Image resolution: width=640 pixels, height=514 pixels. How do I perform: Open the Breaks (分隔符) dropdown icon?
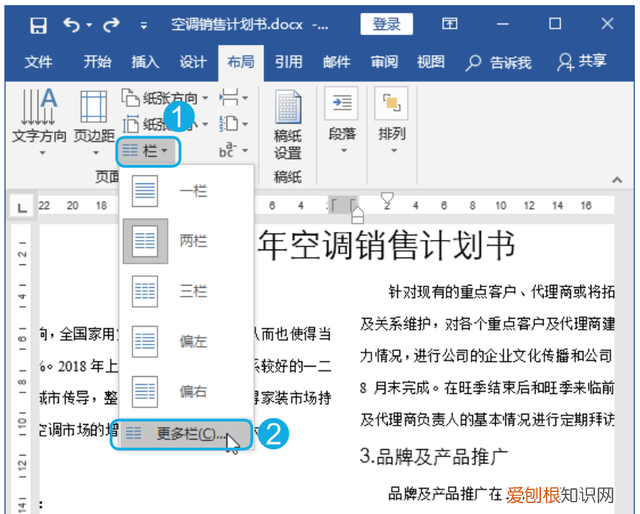(233, 98)
